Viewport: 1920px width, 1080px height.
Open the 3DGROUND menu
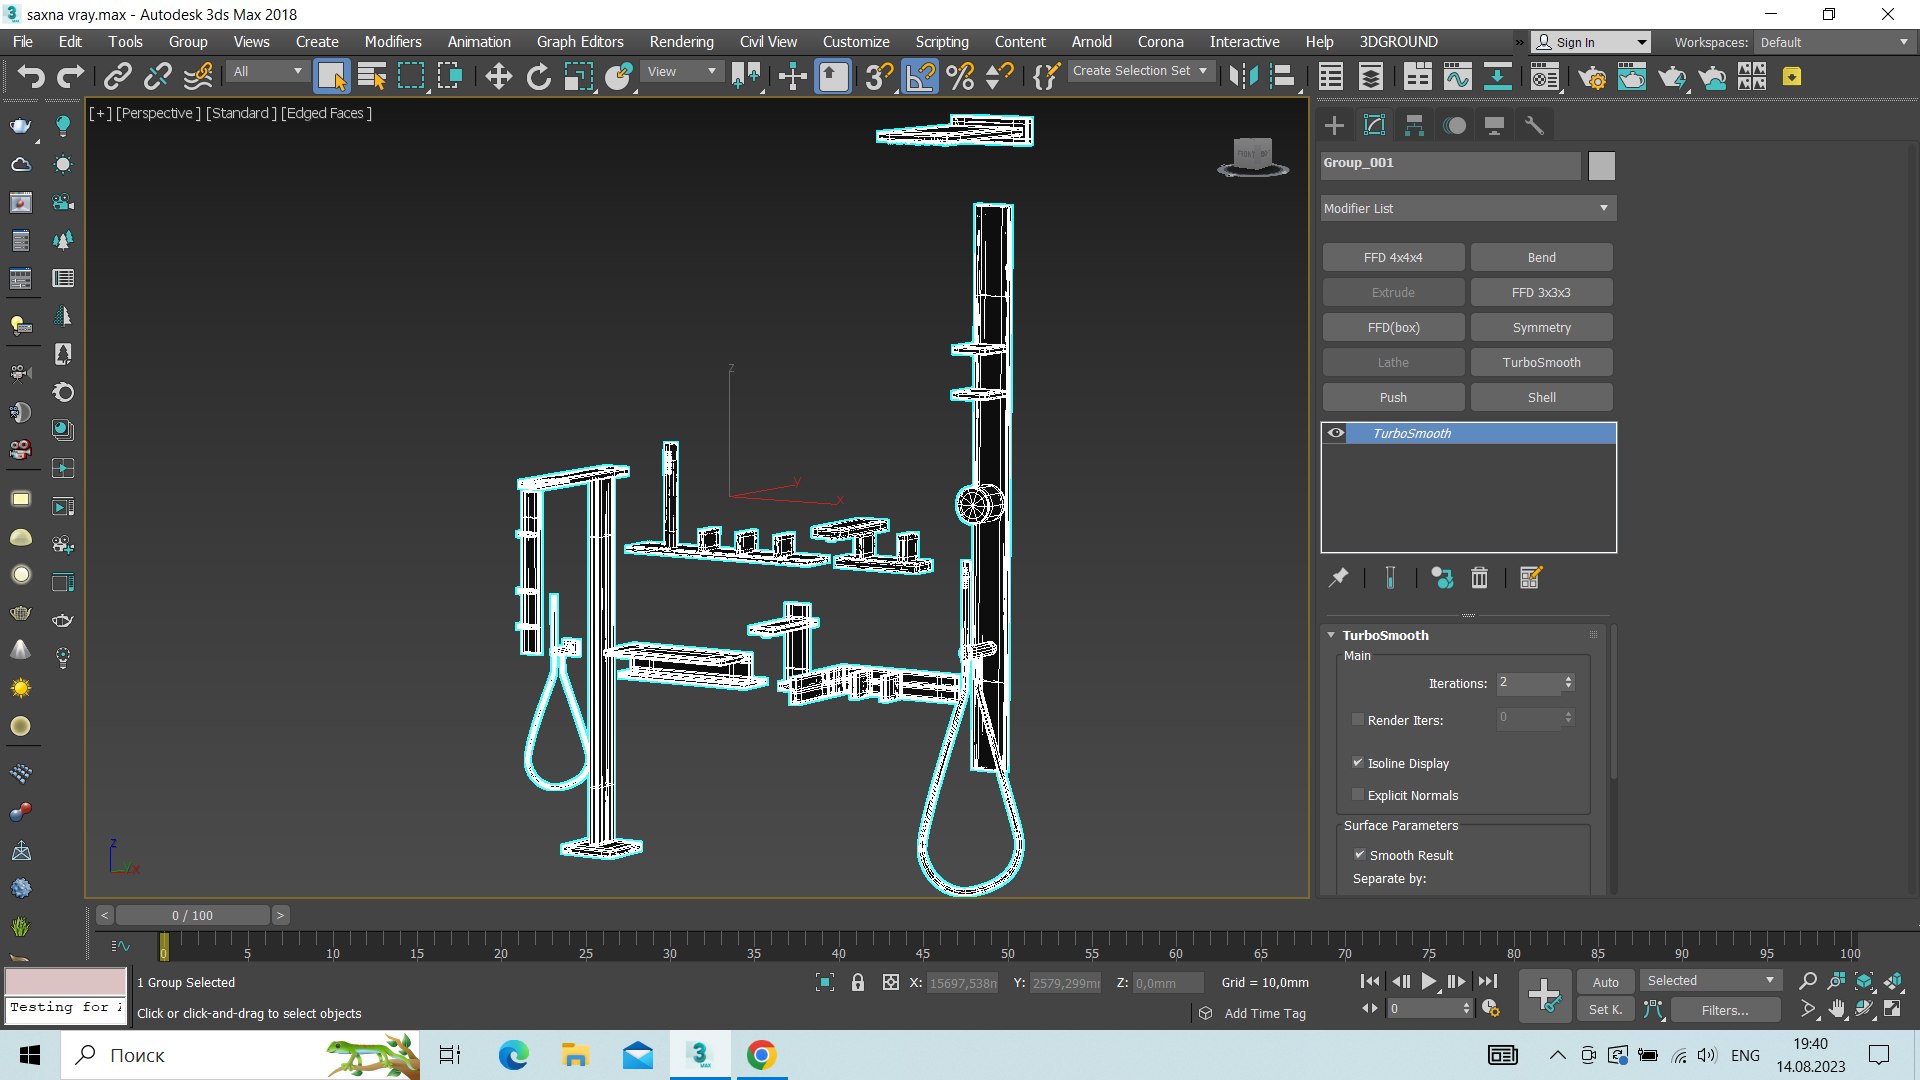(1398, 42)
